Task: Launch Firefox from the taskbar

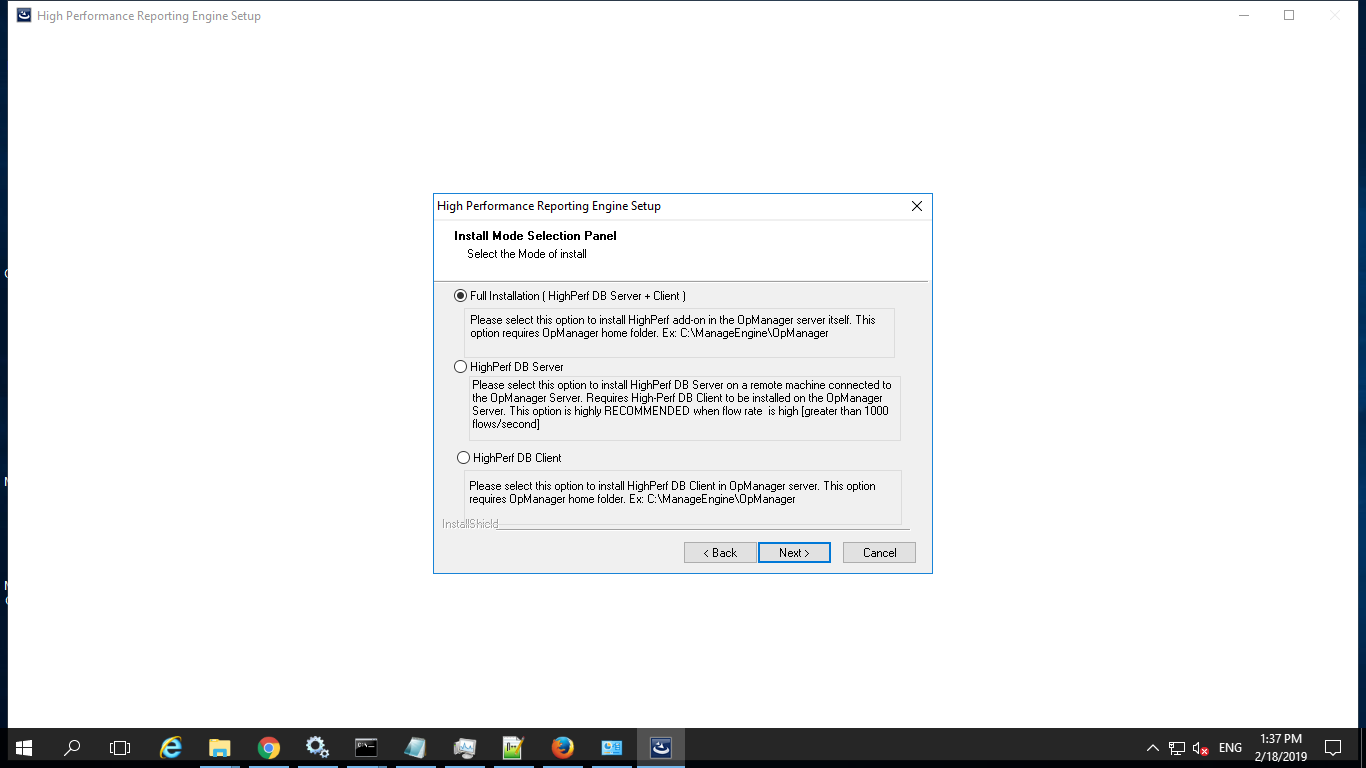Action: coord(562,747)
